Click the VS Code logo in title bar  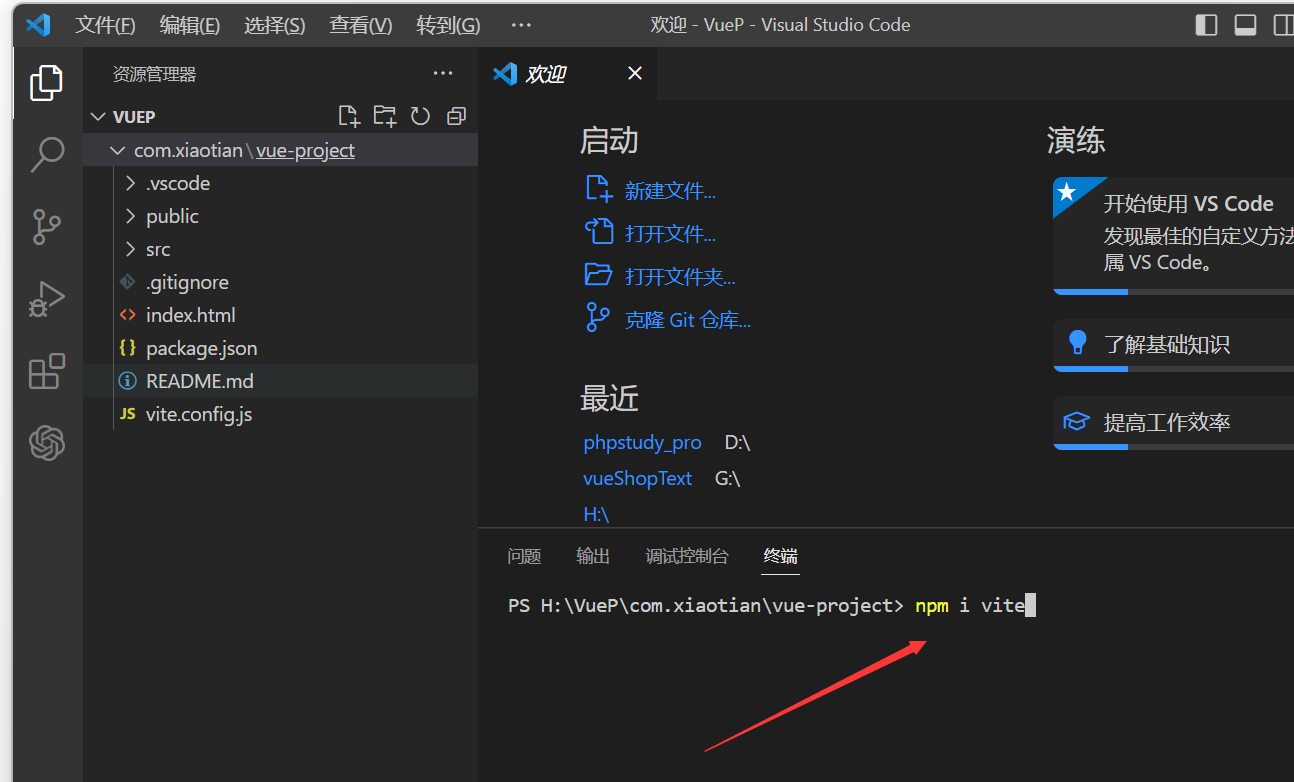click(38, 25)
